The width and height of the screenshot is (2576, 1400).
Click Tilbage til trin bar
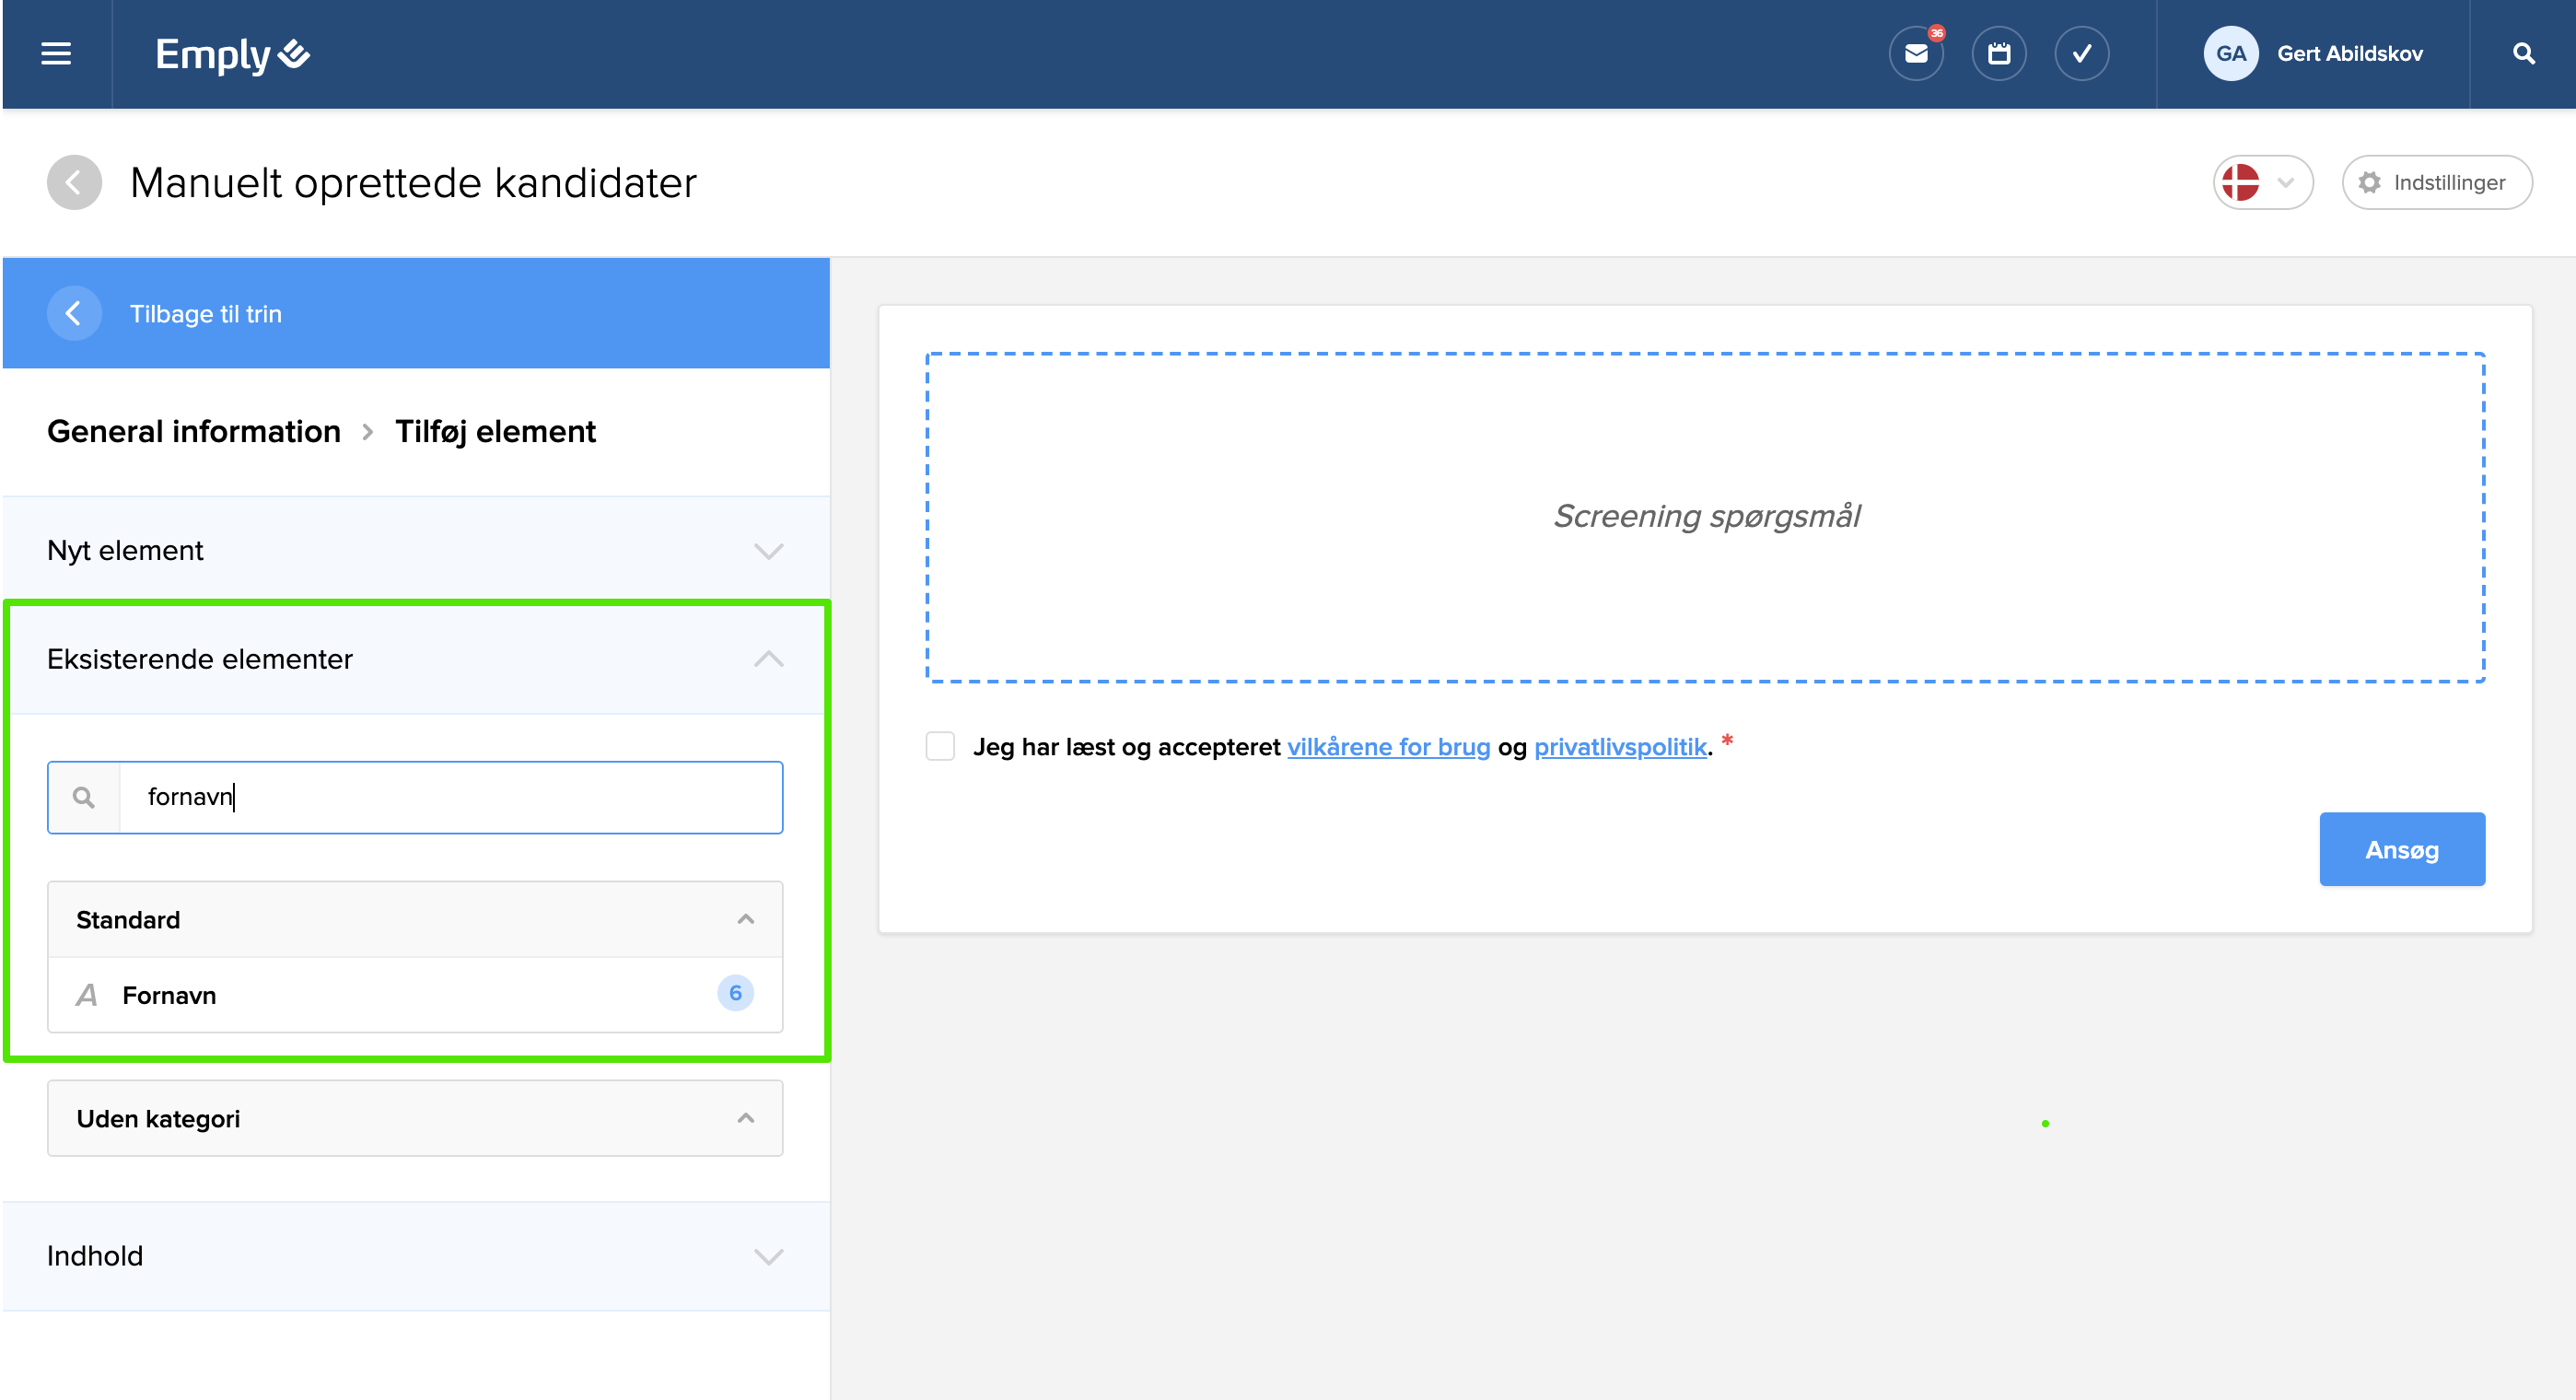point(205,314)
